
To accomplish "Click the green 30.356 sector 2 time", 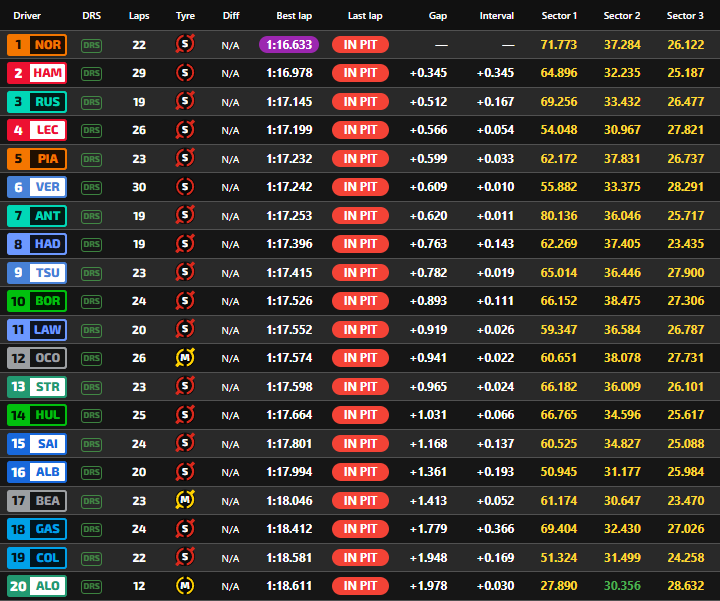I will point(622,586).
